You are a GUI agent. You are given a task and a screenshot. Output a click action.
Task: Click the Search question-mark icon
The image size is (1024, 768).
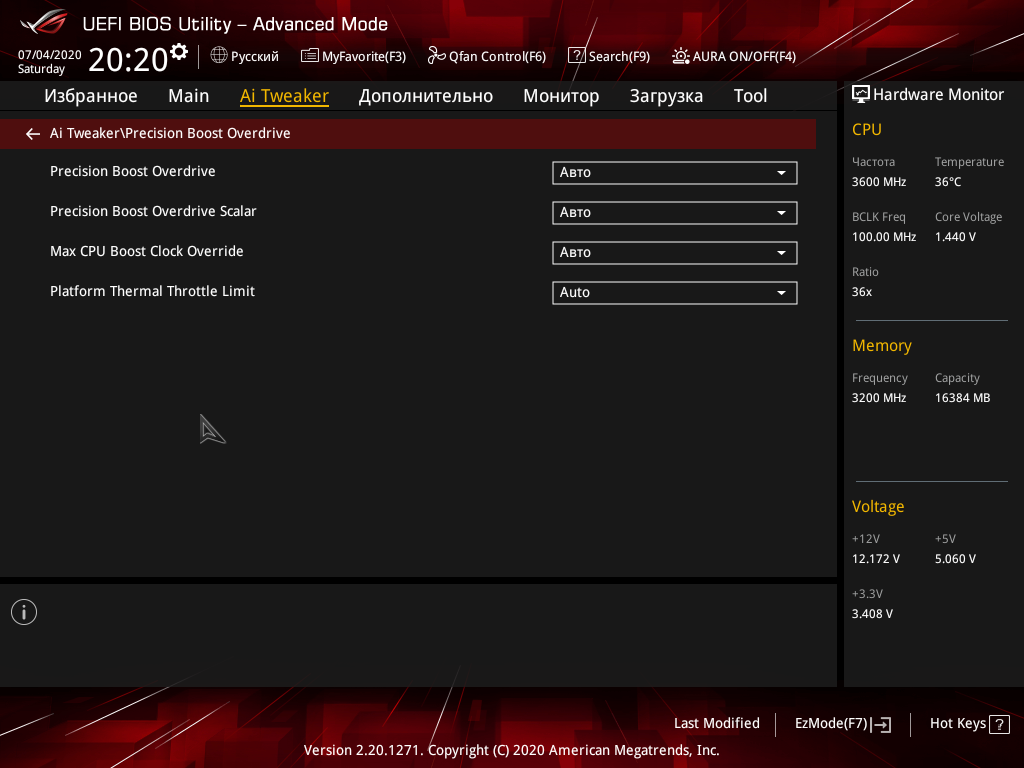point(577,56)
